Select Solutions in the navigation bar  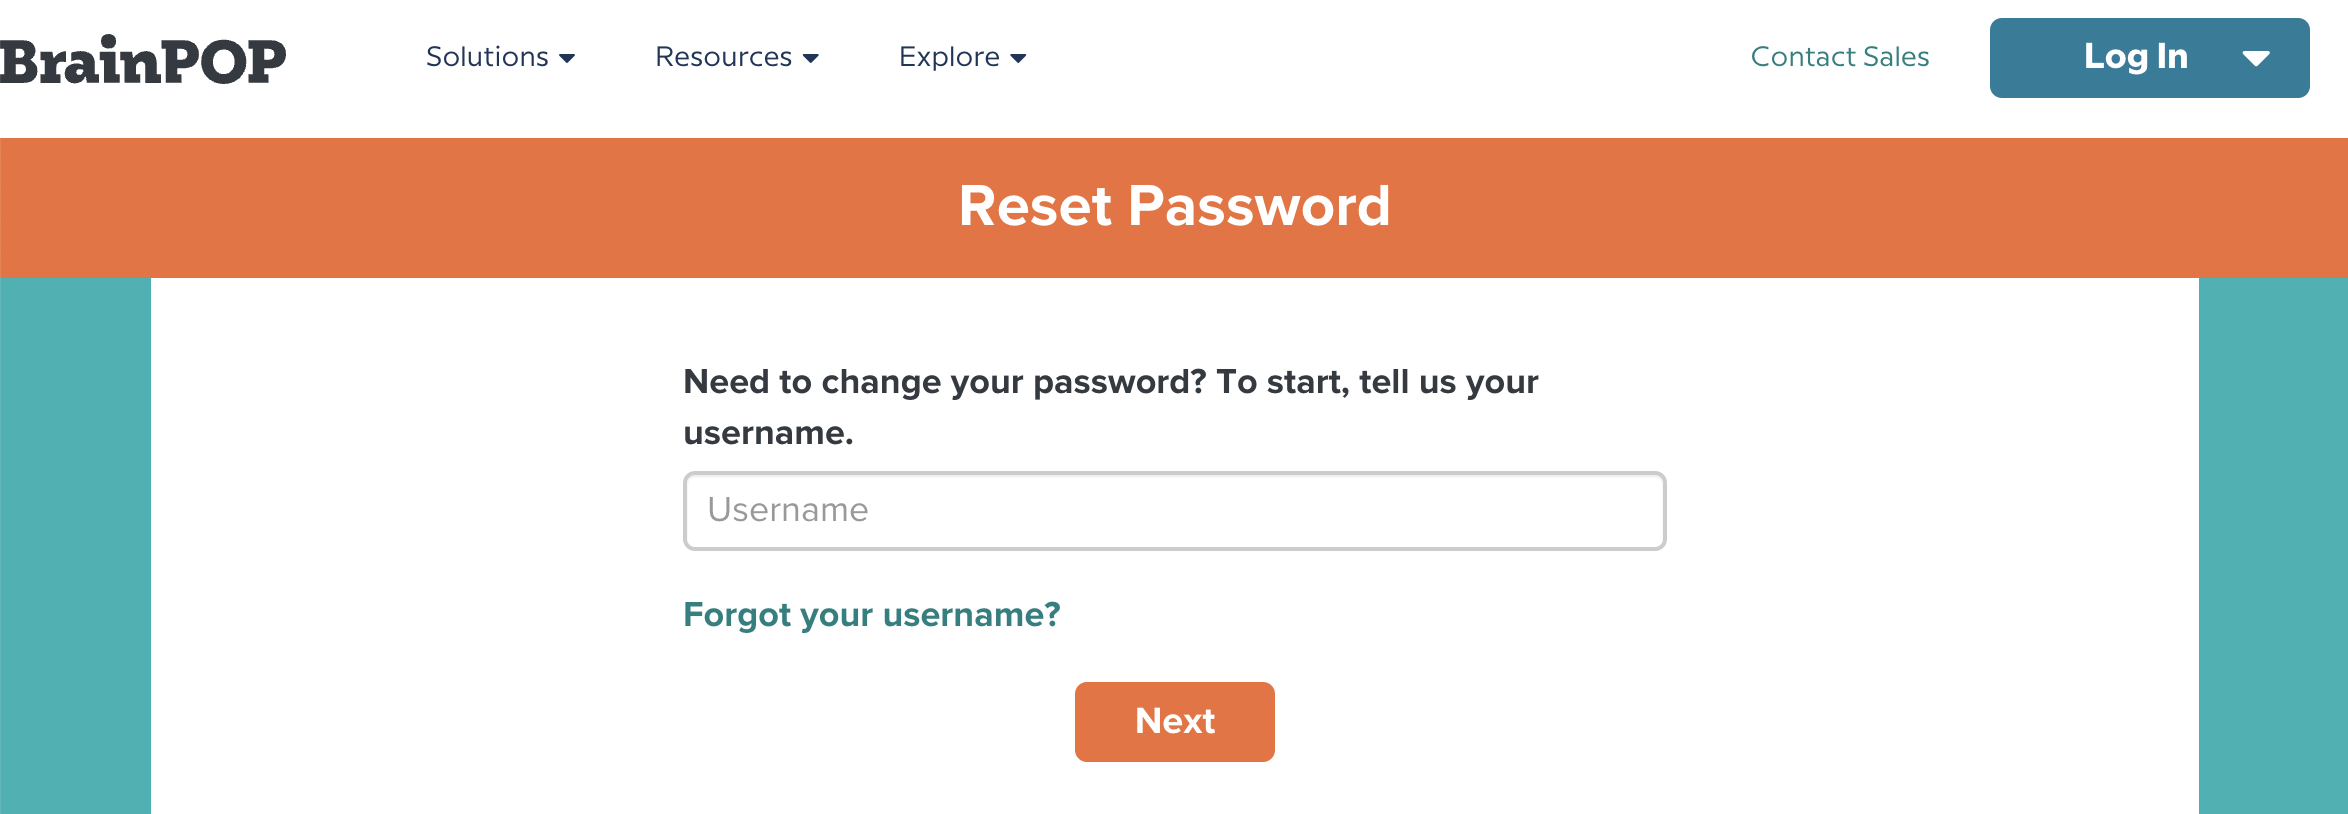tap(487, 57)
